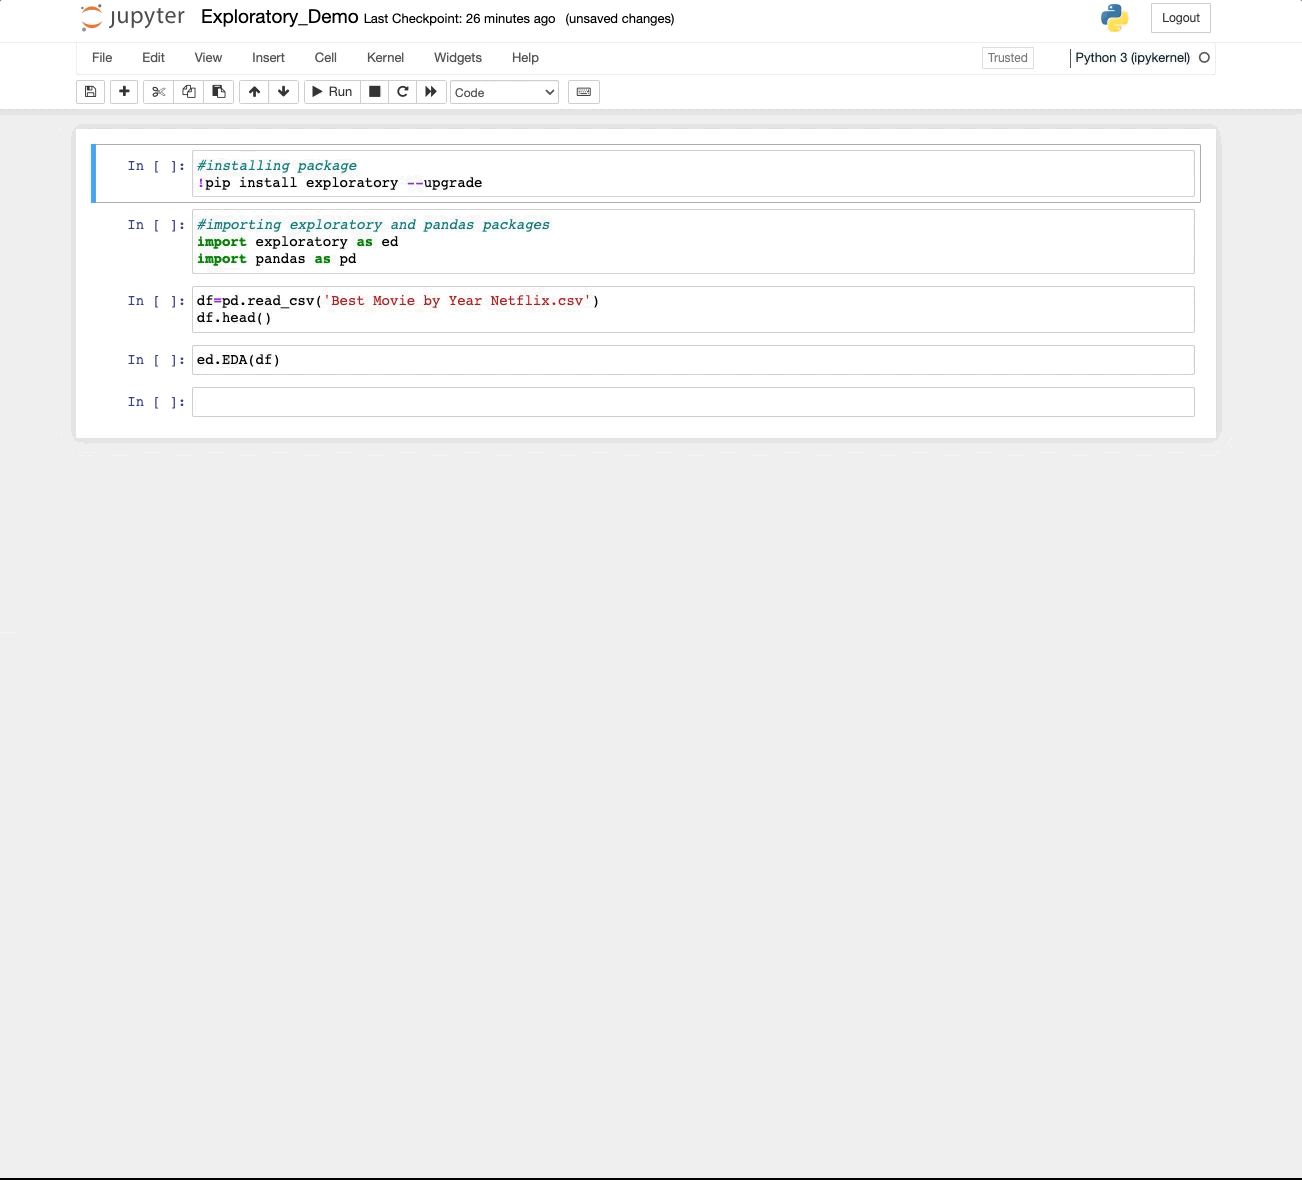Click the 'df.head()' line
This screenshot has width=1302, height=1180.
tap(234, 318)
